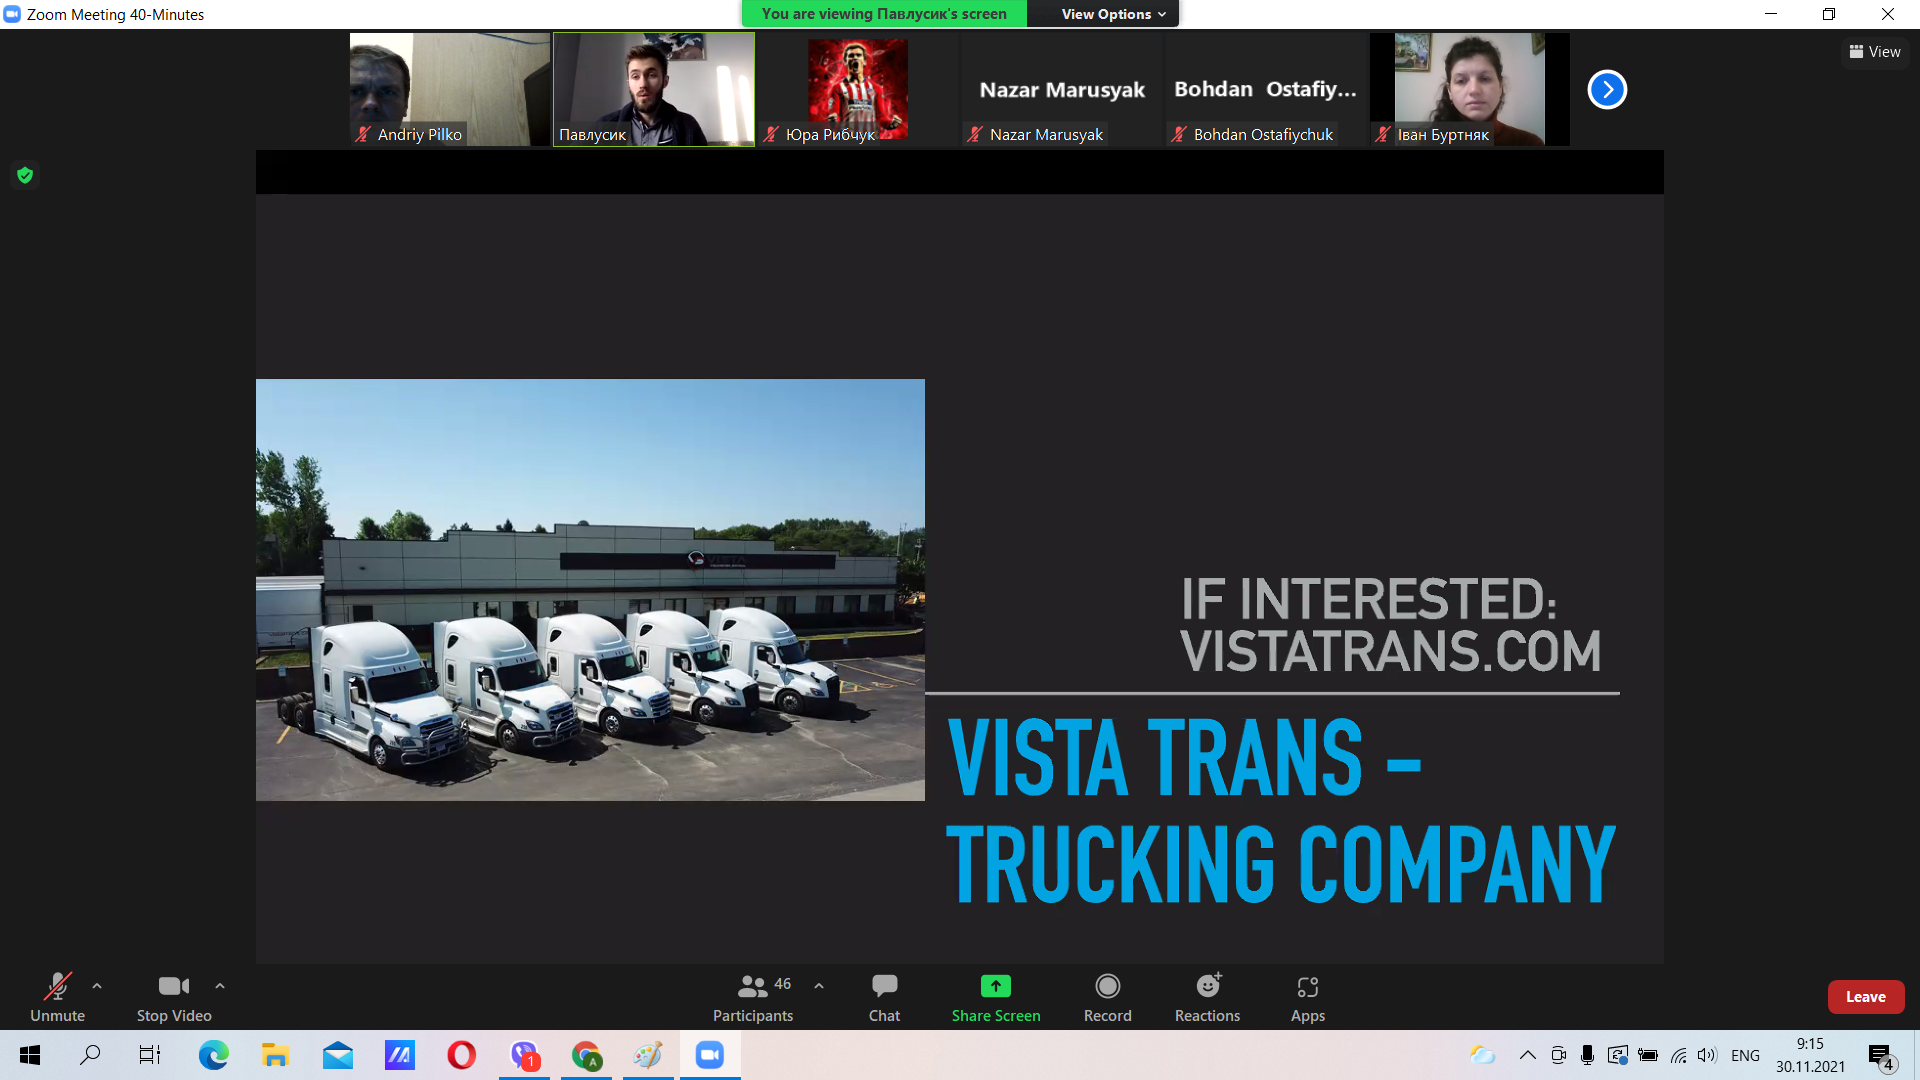Start recording with Record icon
This screenshot has height=1080, width=1920.
click(1107, 987)
